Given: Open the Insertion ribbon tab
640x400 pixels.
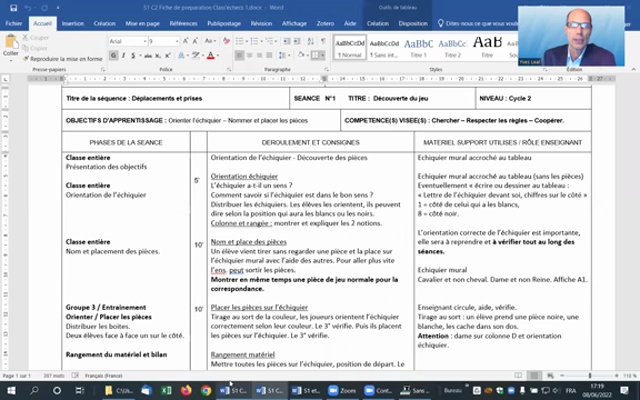Looking at the screenshot, I should coord(72,21).
